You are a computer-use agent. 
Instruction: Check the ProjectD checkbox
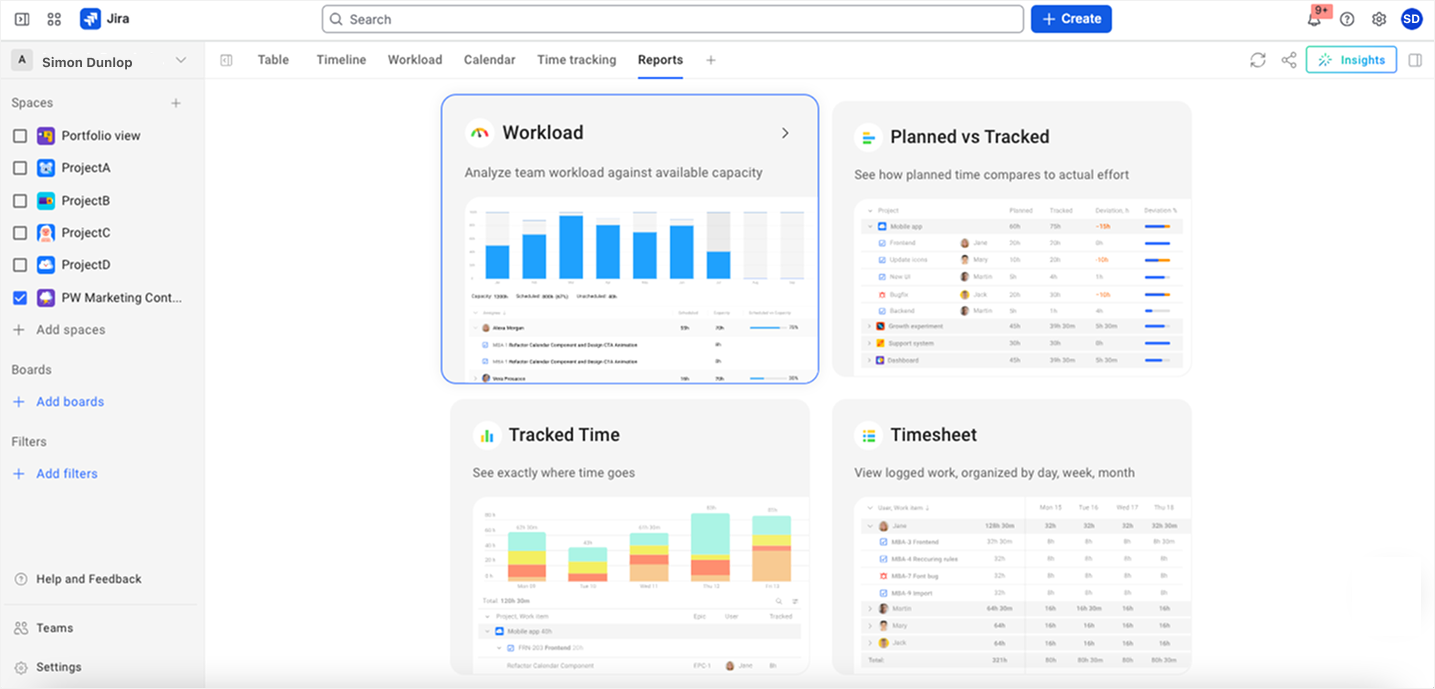(20, 265)
